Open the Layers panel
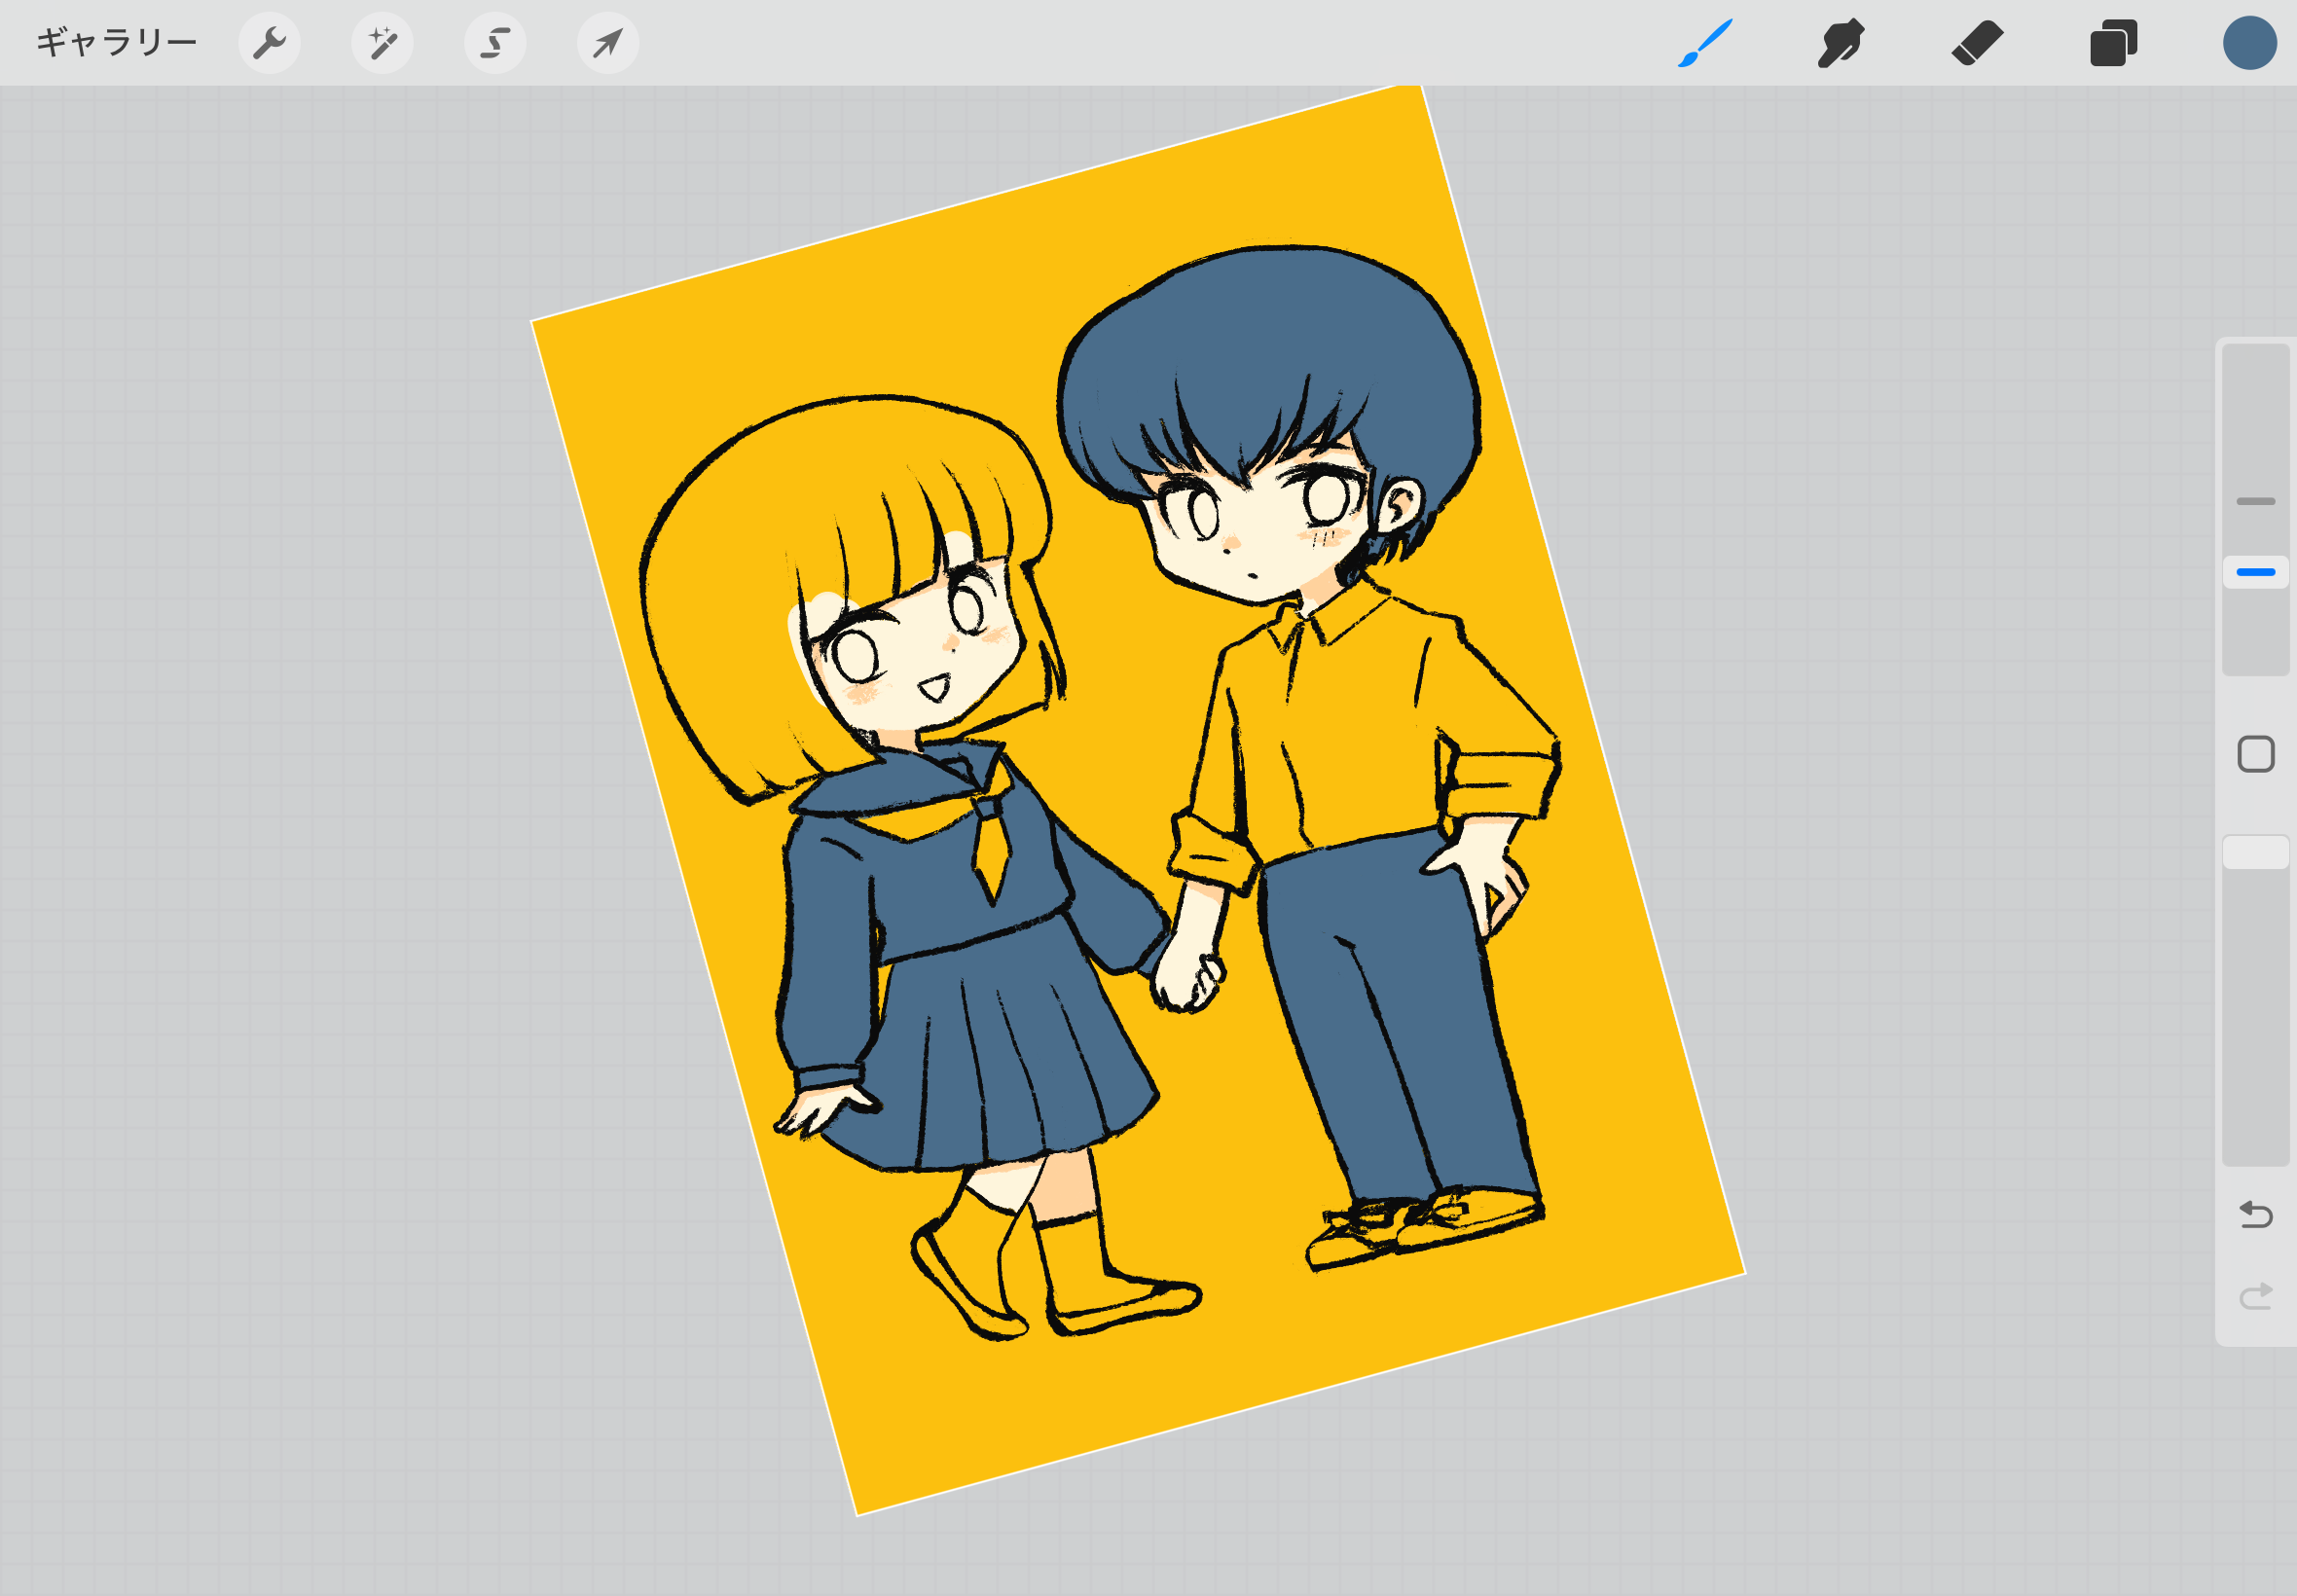Viewport: 2297px width, 1596px height. [x=2113, y=43]
